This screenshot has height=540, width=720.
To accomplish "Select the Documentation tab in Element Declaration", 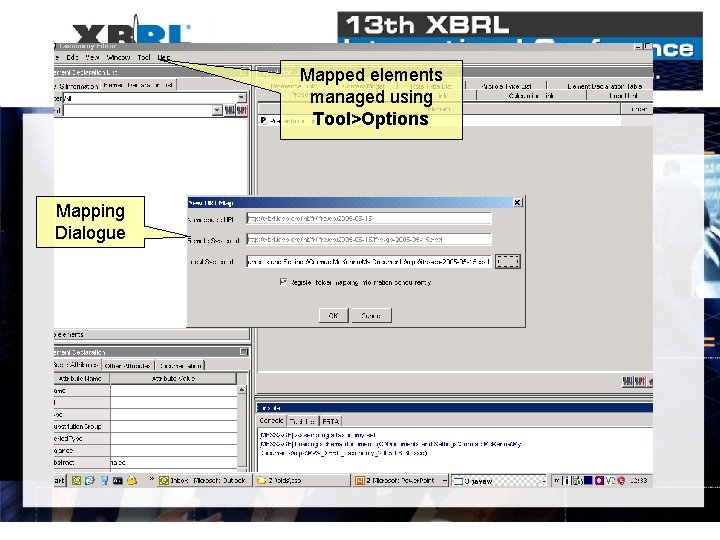I will (180, 366).
